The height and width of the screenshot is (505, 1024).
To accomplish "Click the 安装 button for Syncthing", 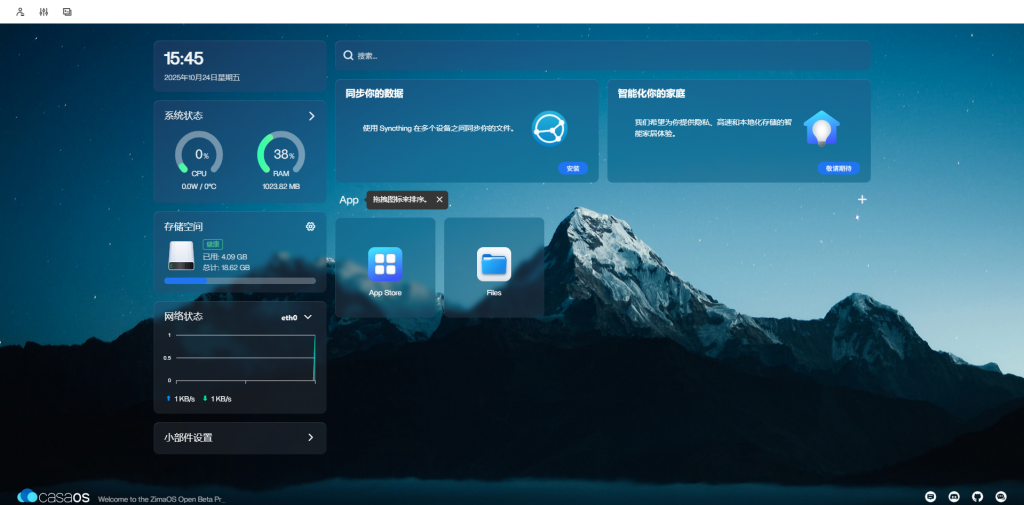I will click(x=572, y=168).
